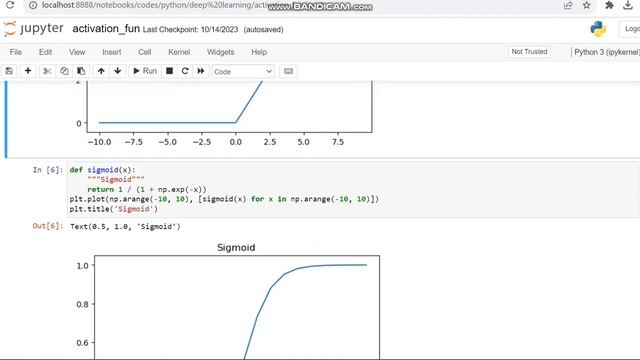Image resolution: width=640 pixels, height=360 pixels.
Task: Open the Edit menu
Action: pos(45,52)
